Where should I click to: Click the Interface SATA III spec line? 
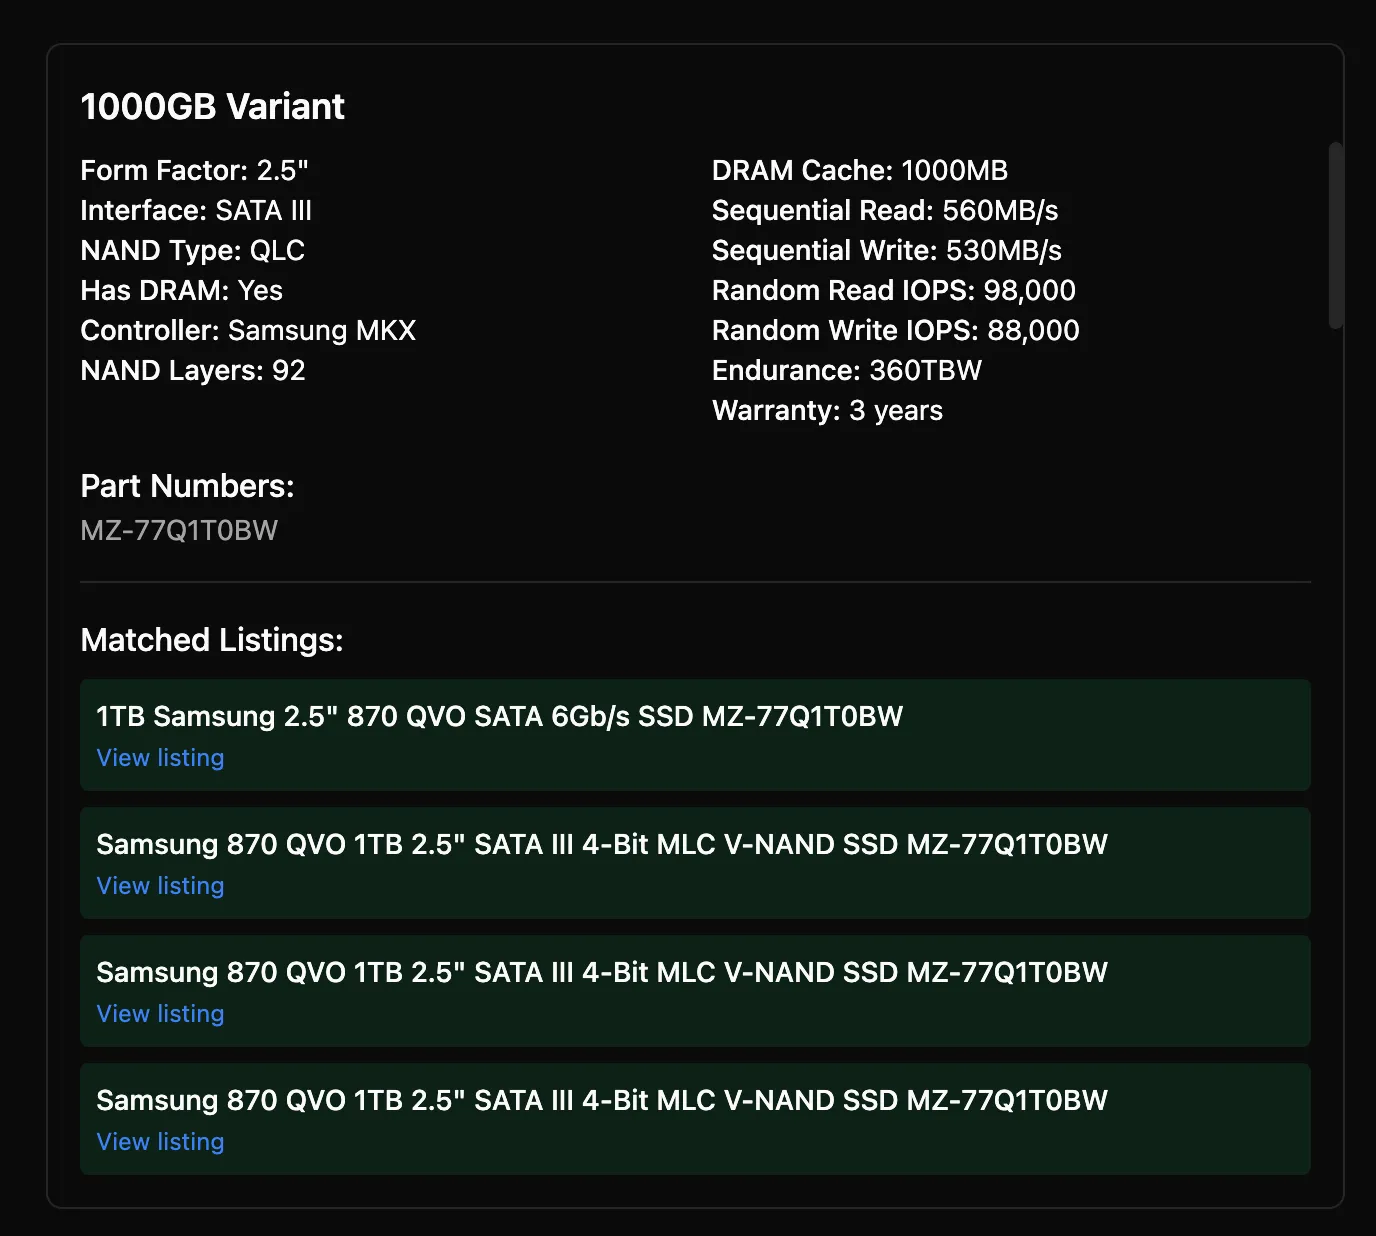point(196,210)
